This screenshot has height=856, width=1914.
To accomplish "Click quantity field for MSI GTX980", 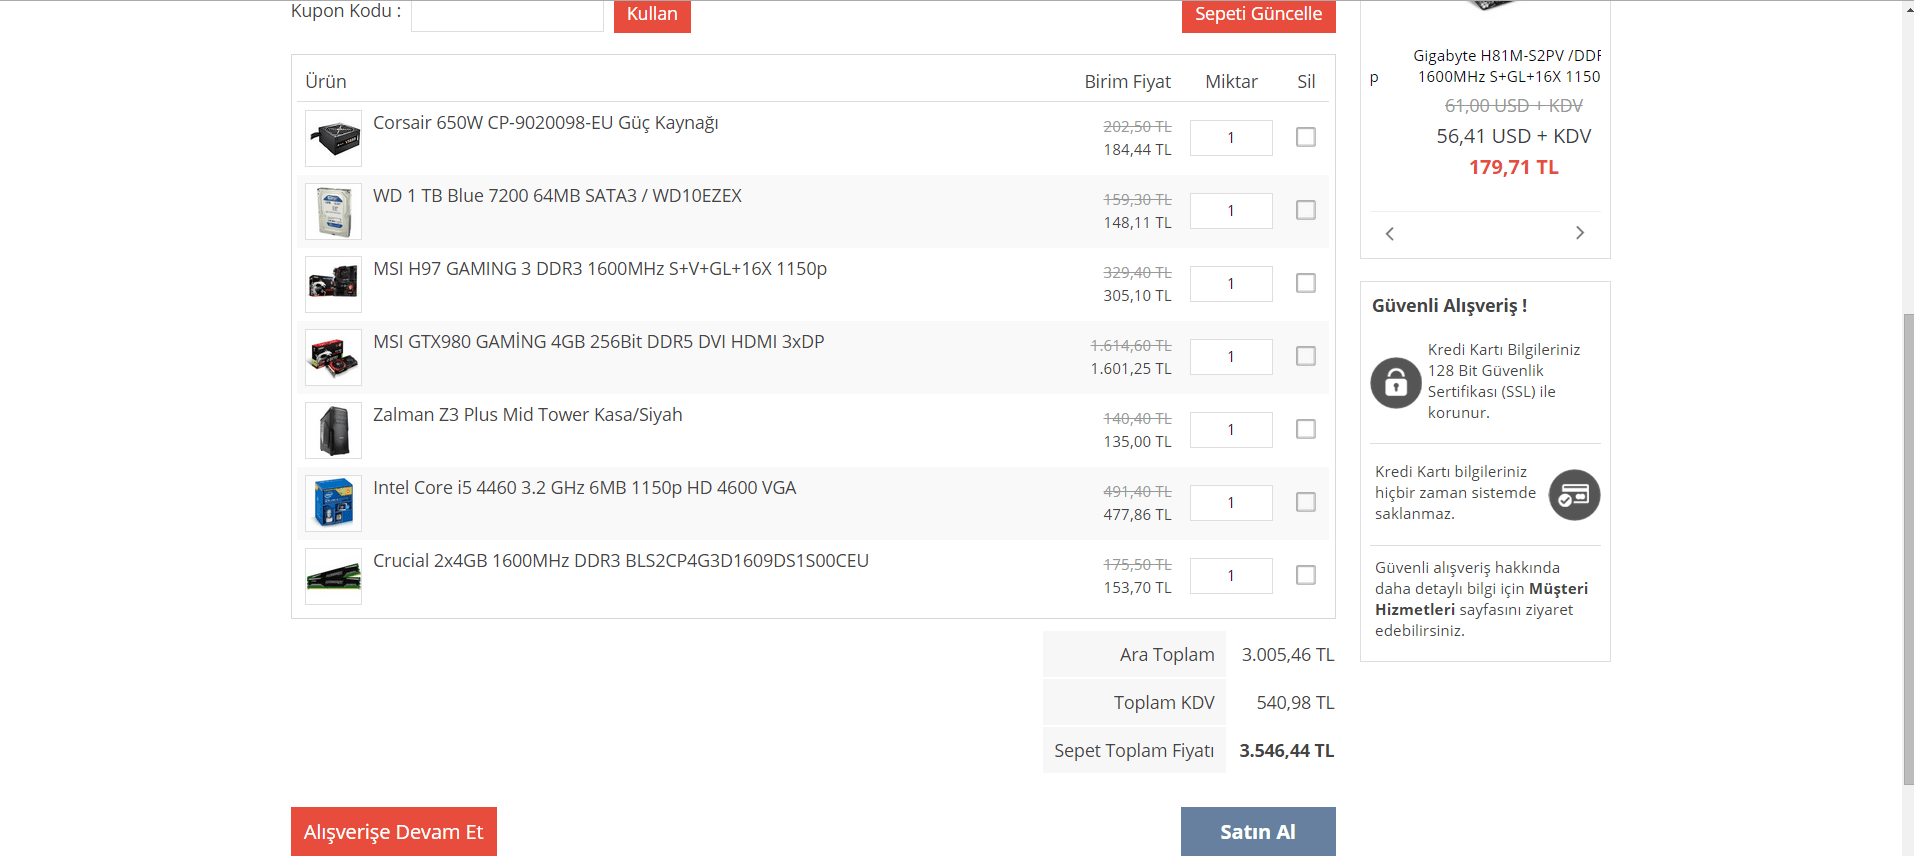I will (1231, 357).
